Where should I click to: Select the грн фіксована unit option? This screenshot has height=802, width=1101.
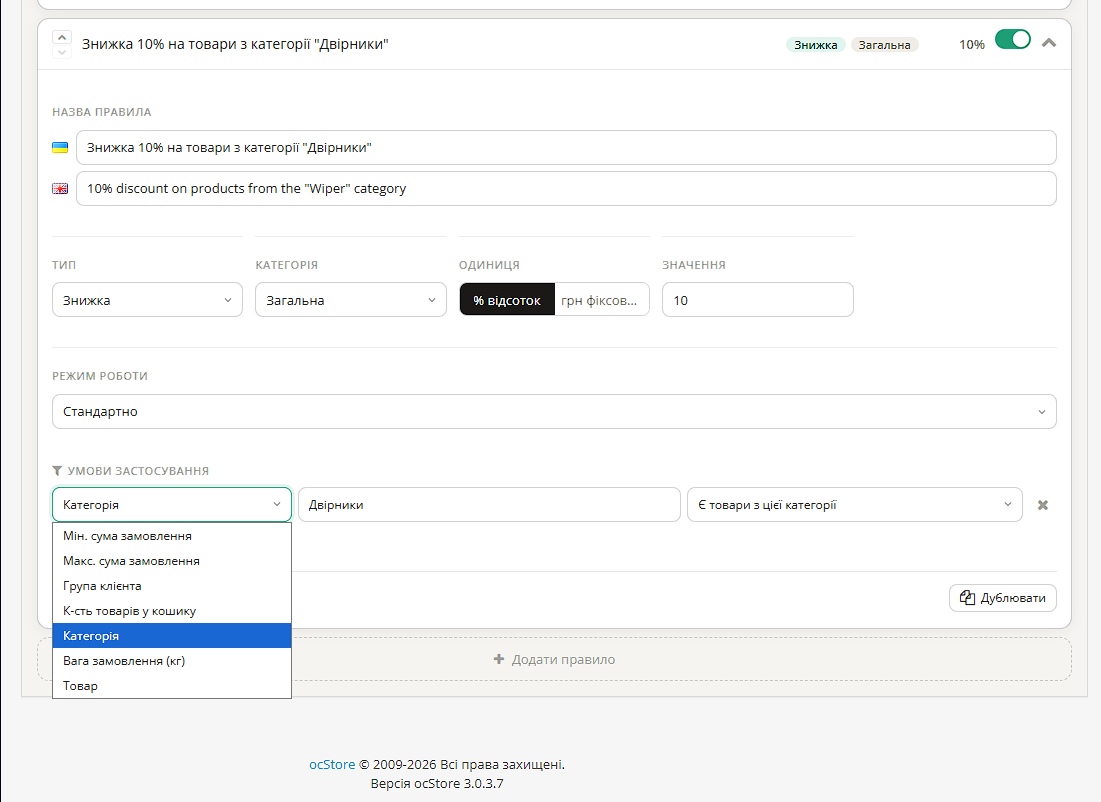(x=602, y=300)
